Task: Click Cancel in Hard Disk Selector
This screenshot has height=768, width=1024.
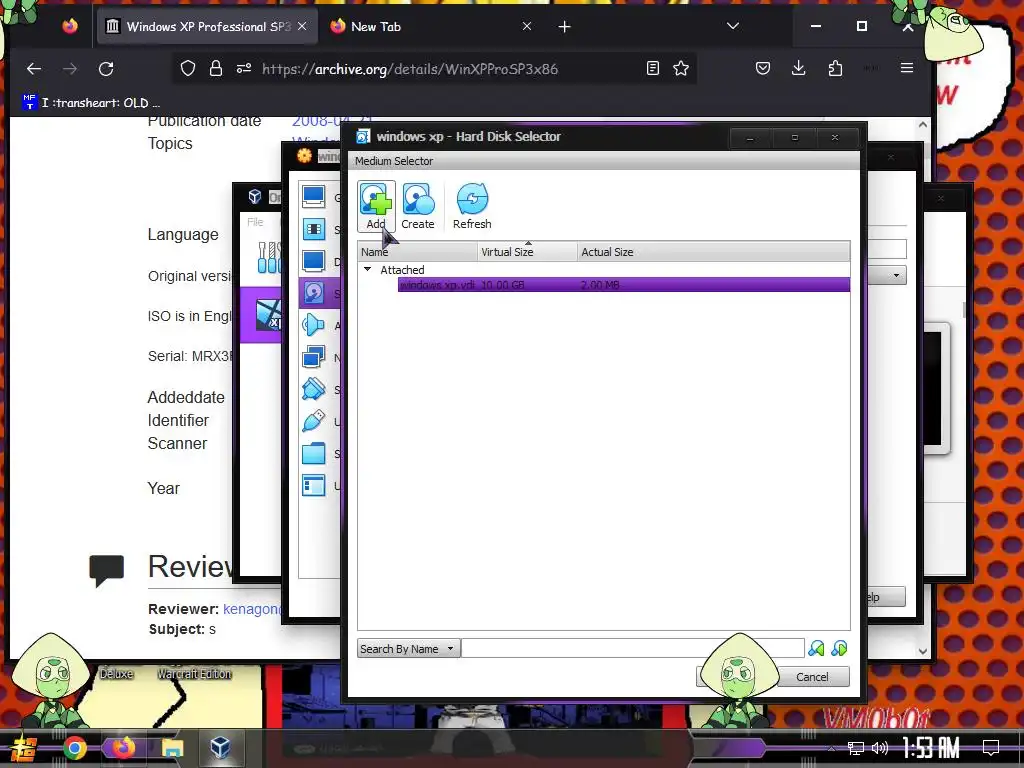Action: tap(812, 677)
